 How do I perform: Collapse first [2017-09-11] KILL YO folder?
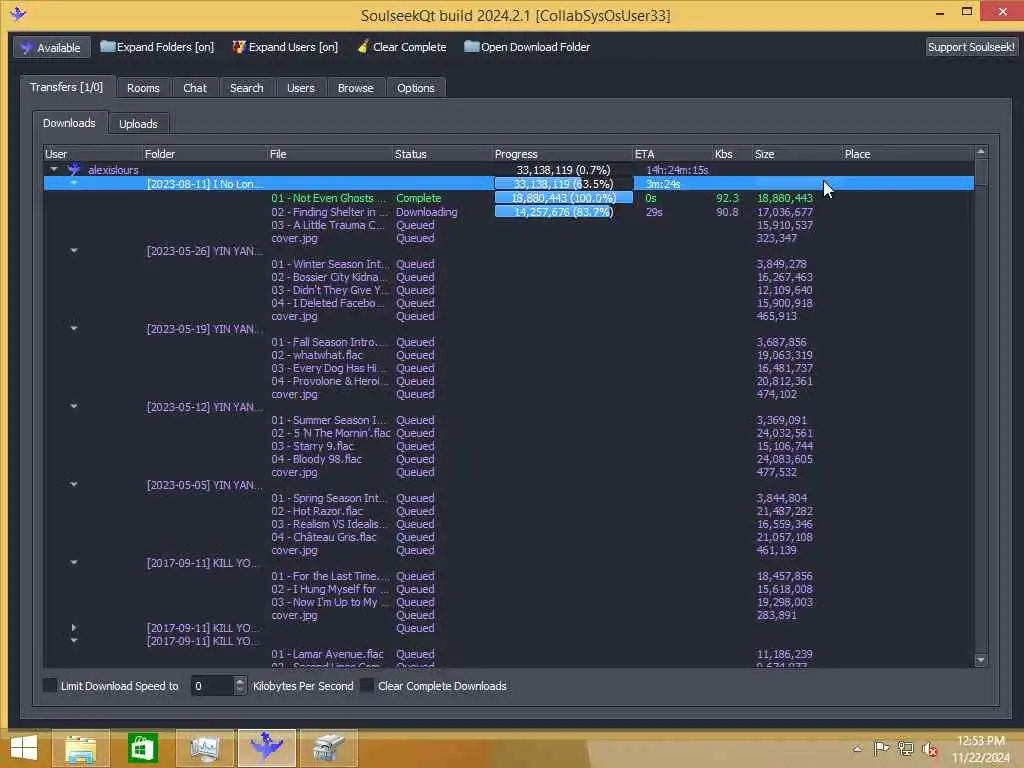pyautogui.click(x=74, y=562)
